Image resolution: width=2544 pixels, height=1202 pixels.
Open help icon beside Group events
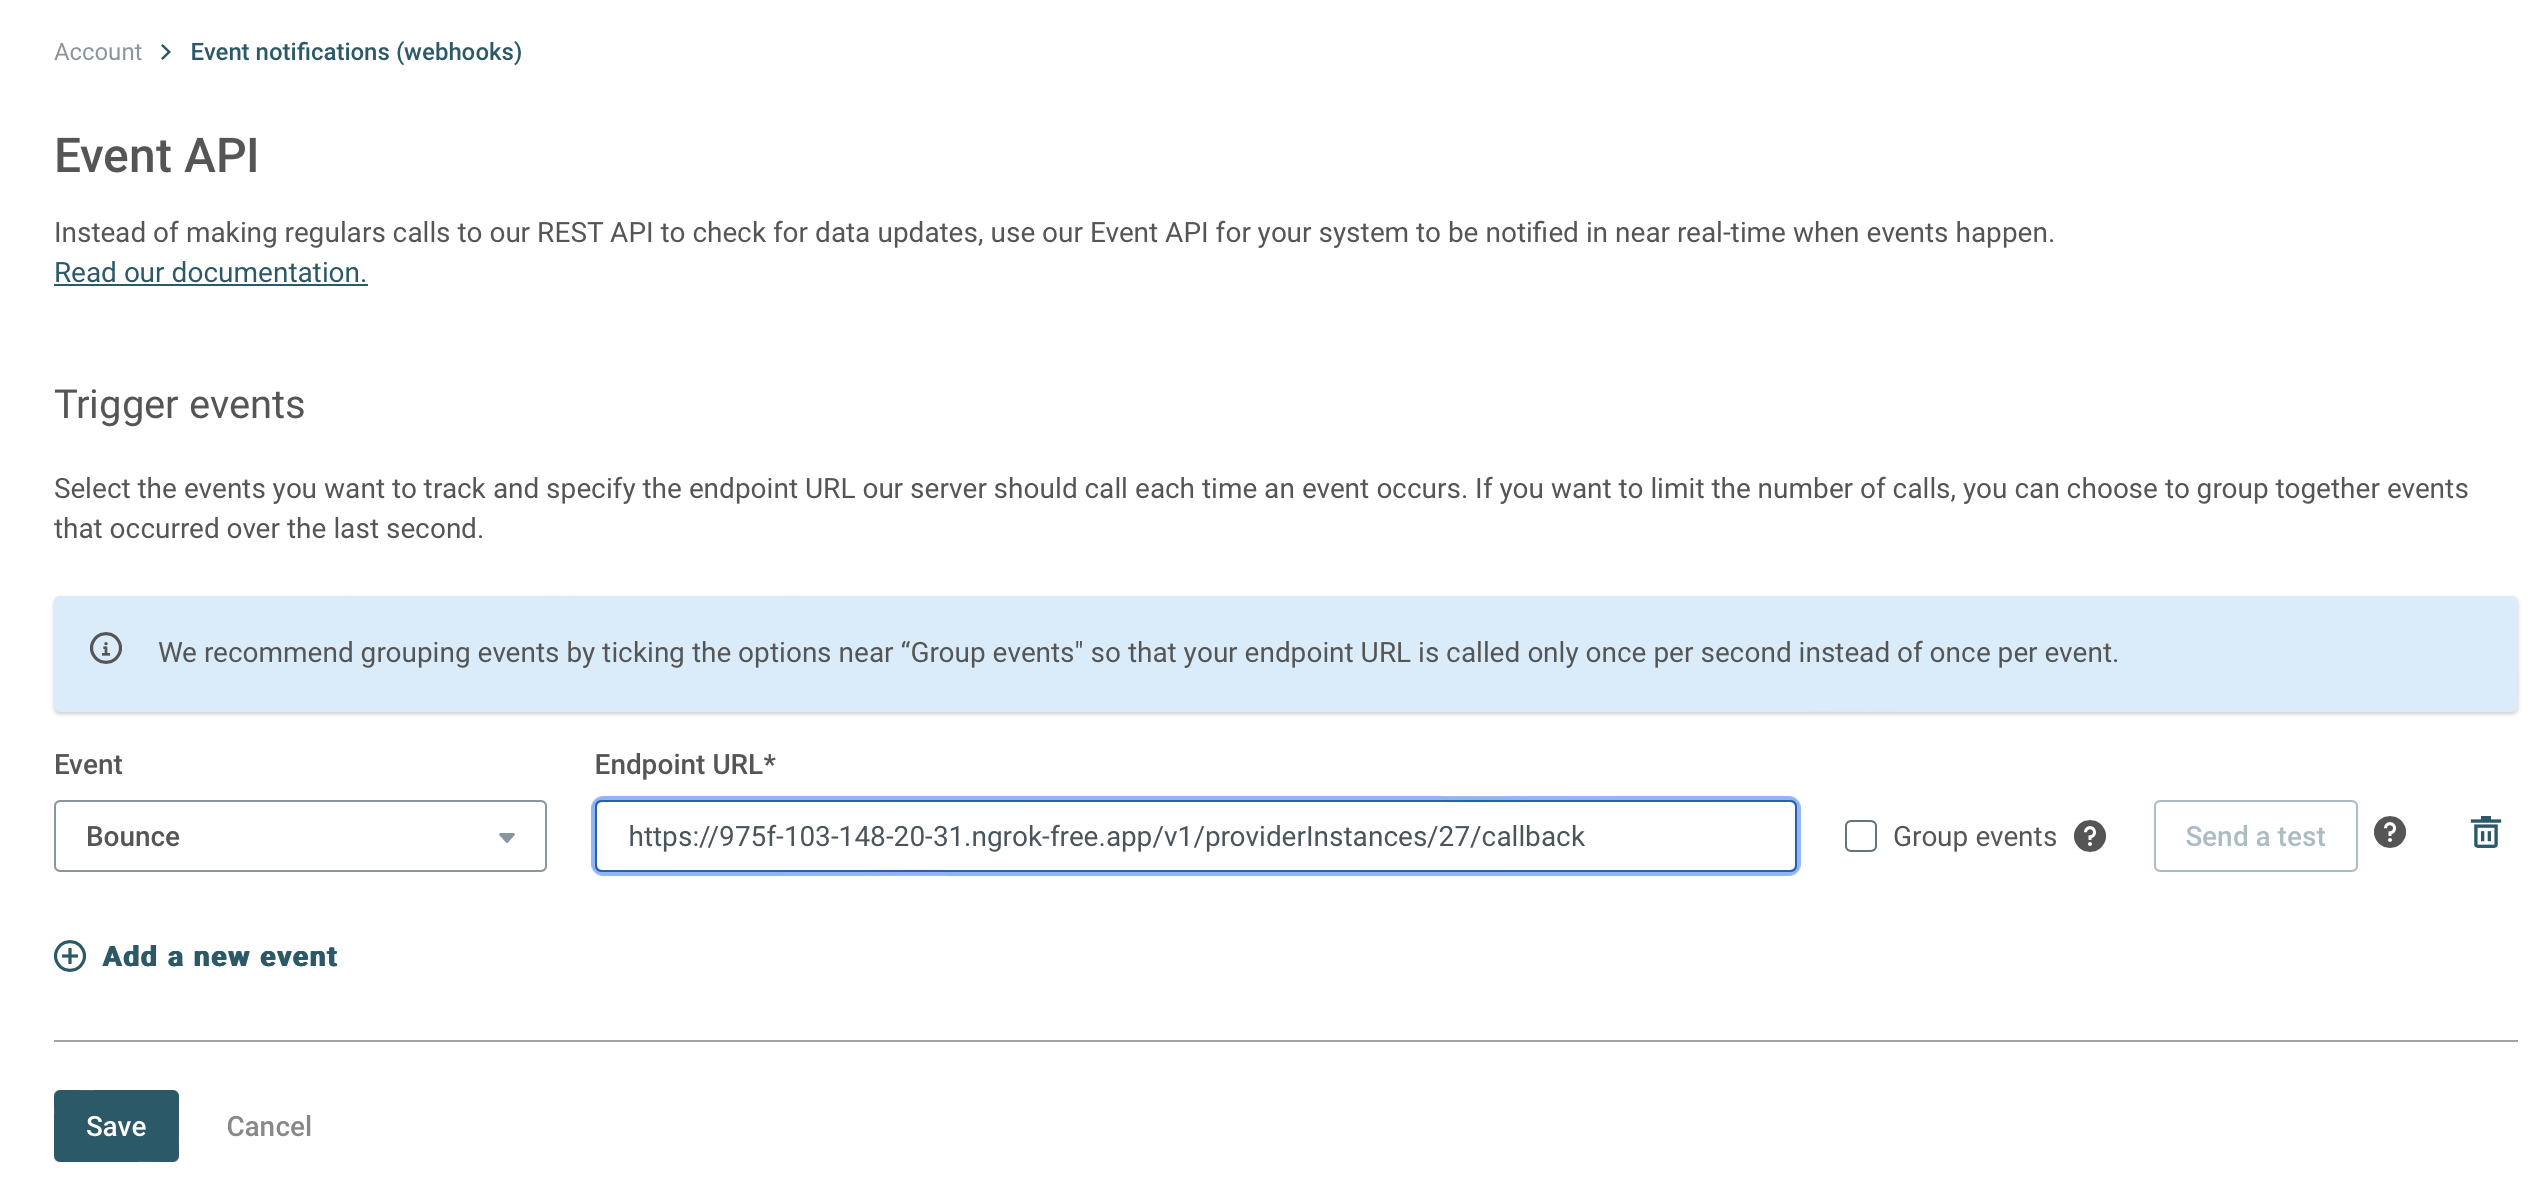click(x=2090, y=836)
